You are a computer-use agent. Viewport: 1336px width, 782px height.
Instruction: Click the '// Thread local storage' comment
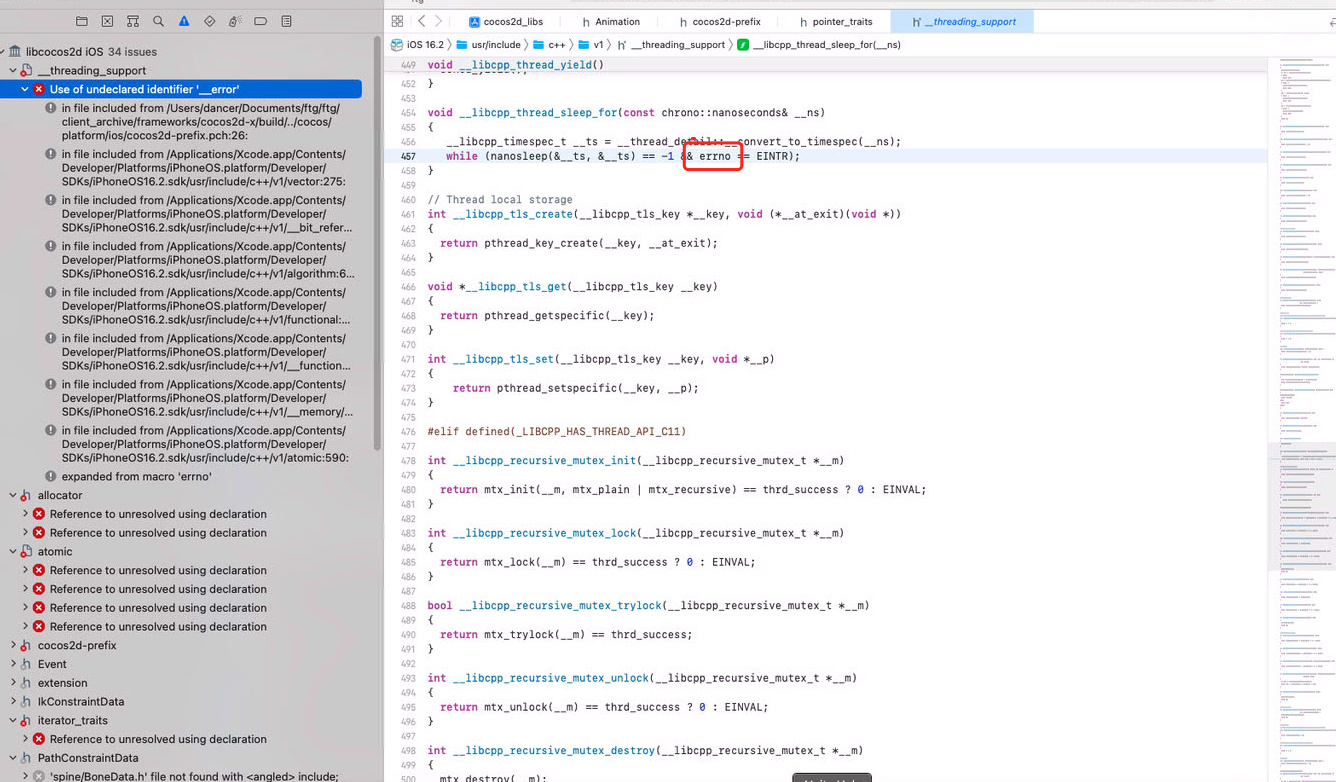(x=500, y=200)
